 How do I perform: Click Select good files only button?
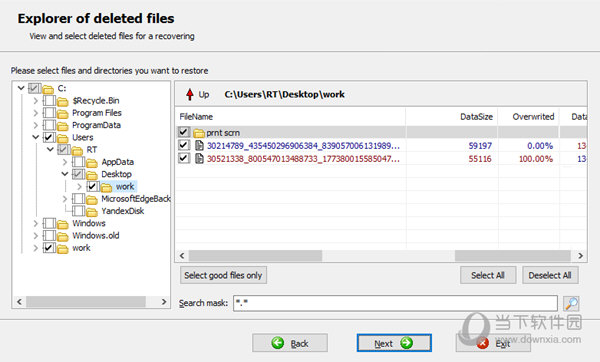tap(223, 275)
